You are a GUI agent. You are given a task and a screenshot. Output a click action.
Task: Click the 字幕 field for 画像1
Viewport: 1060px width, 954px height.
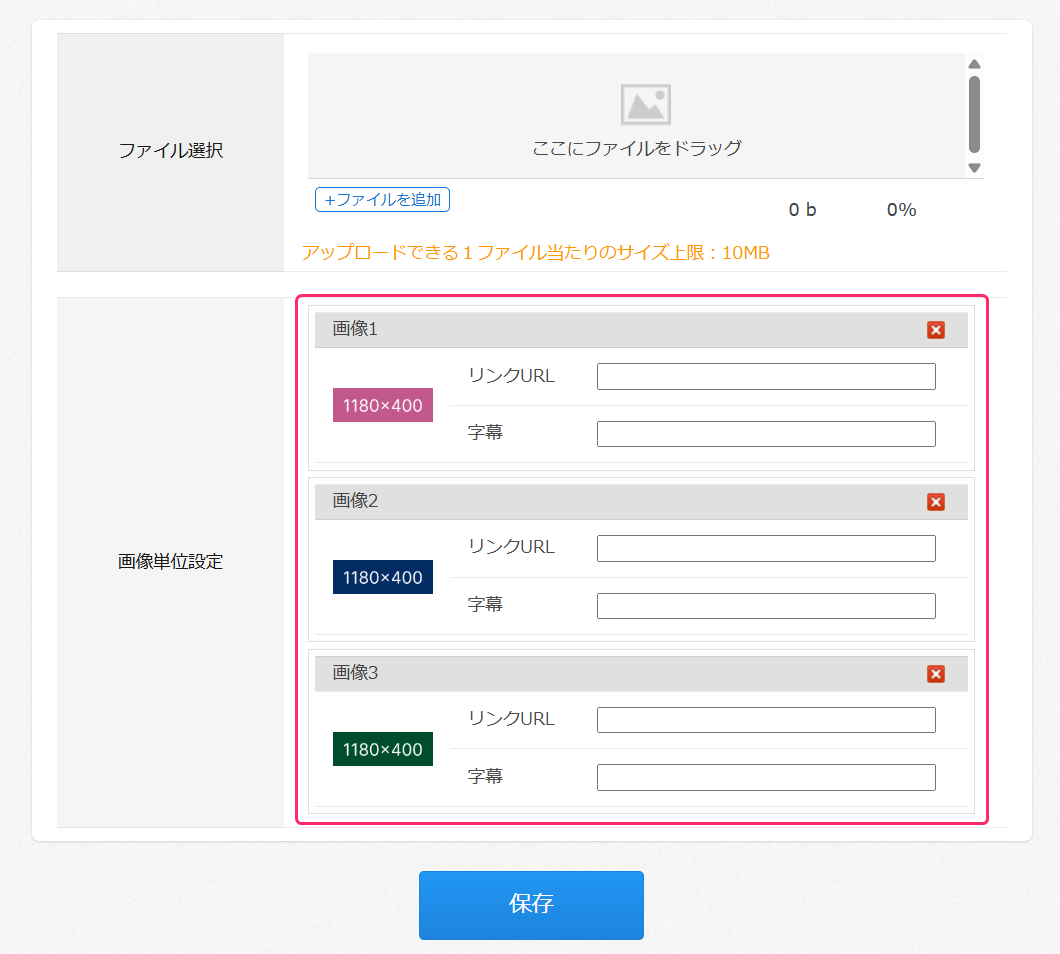coord(766,433)
